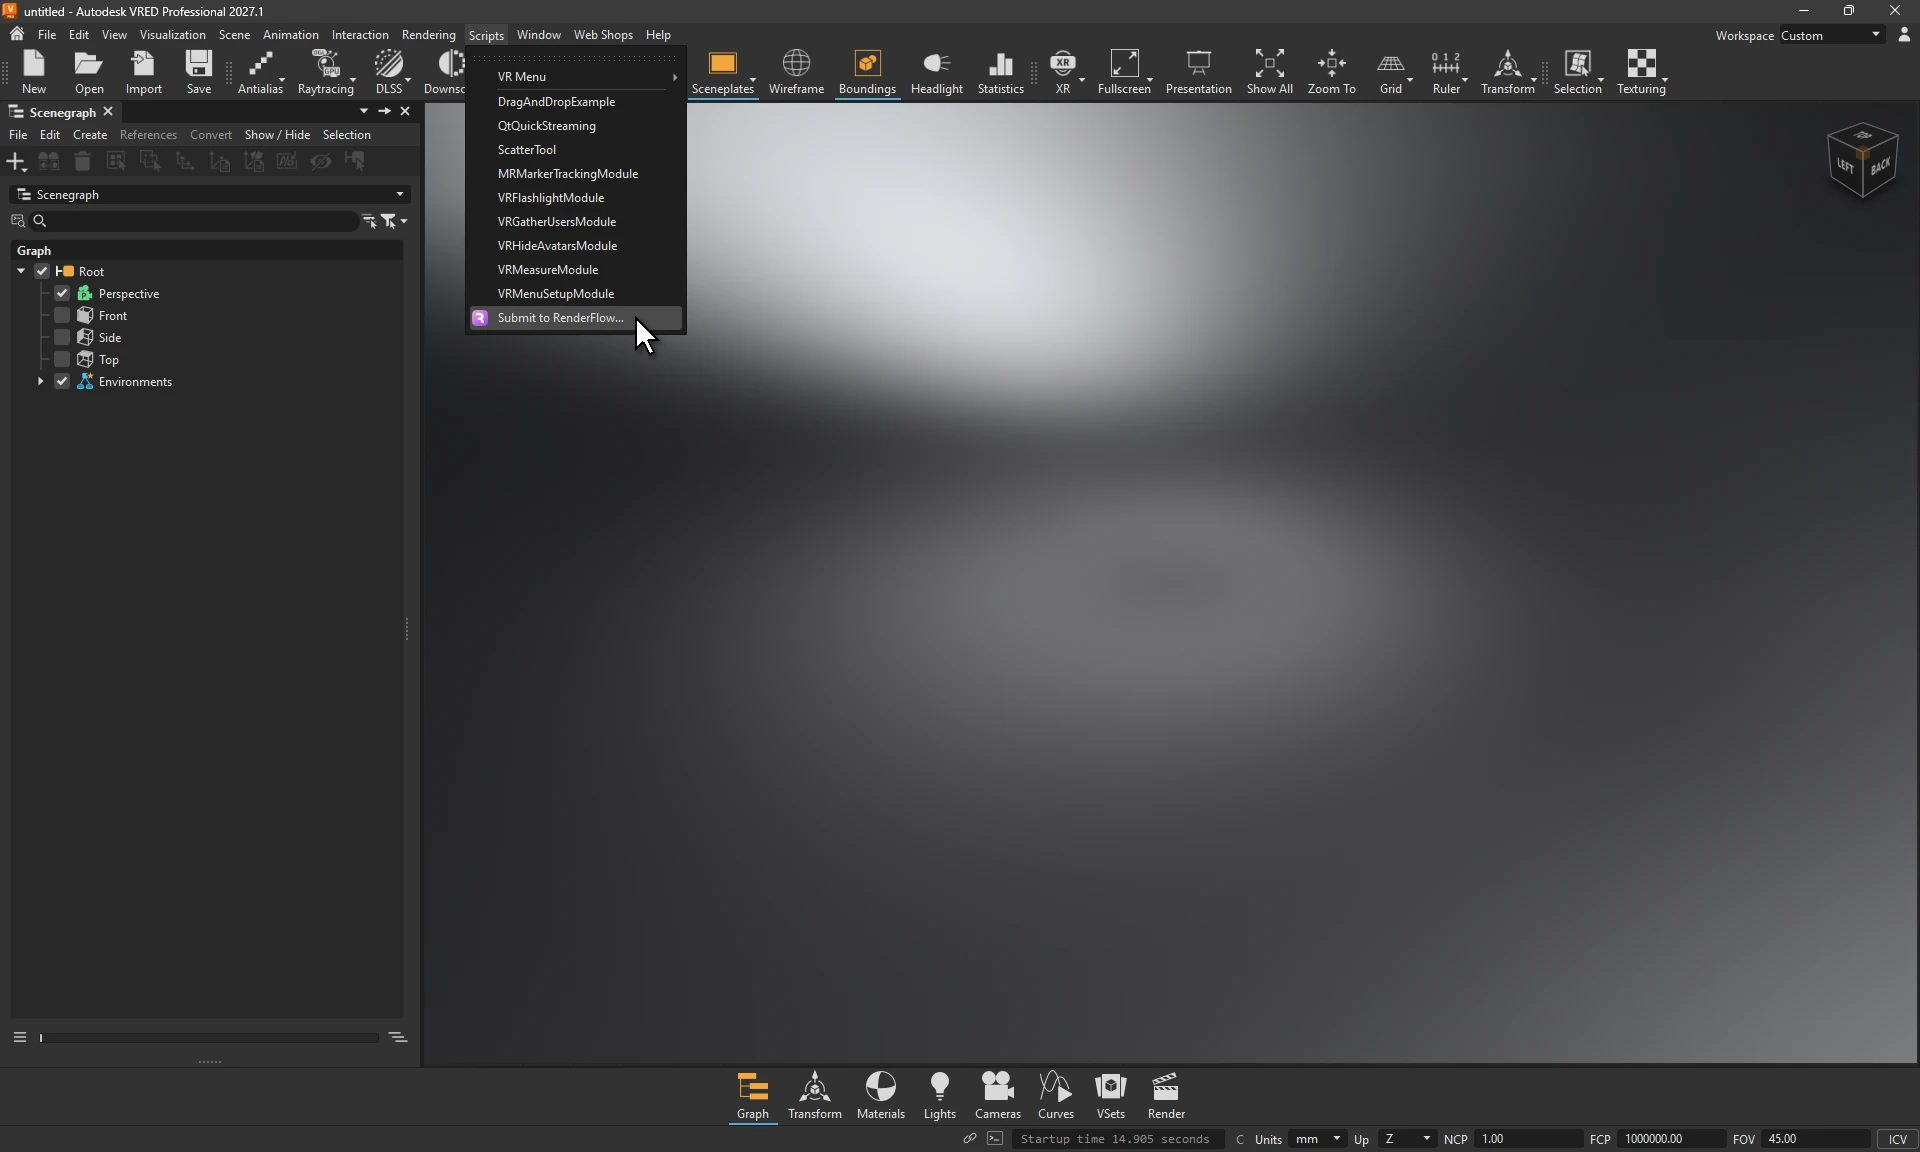Enable the Side camera checkbox

point(62,338)
